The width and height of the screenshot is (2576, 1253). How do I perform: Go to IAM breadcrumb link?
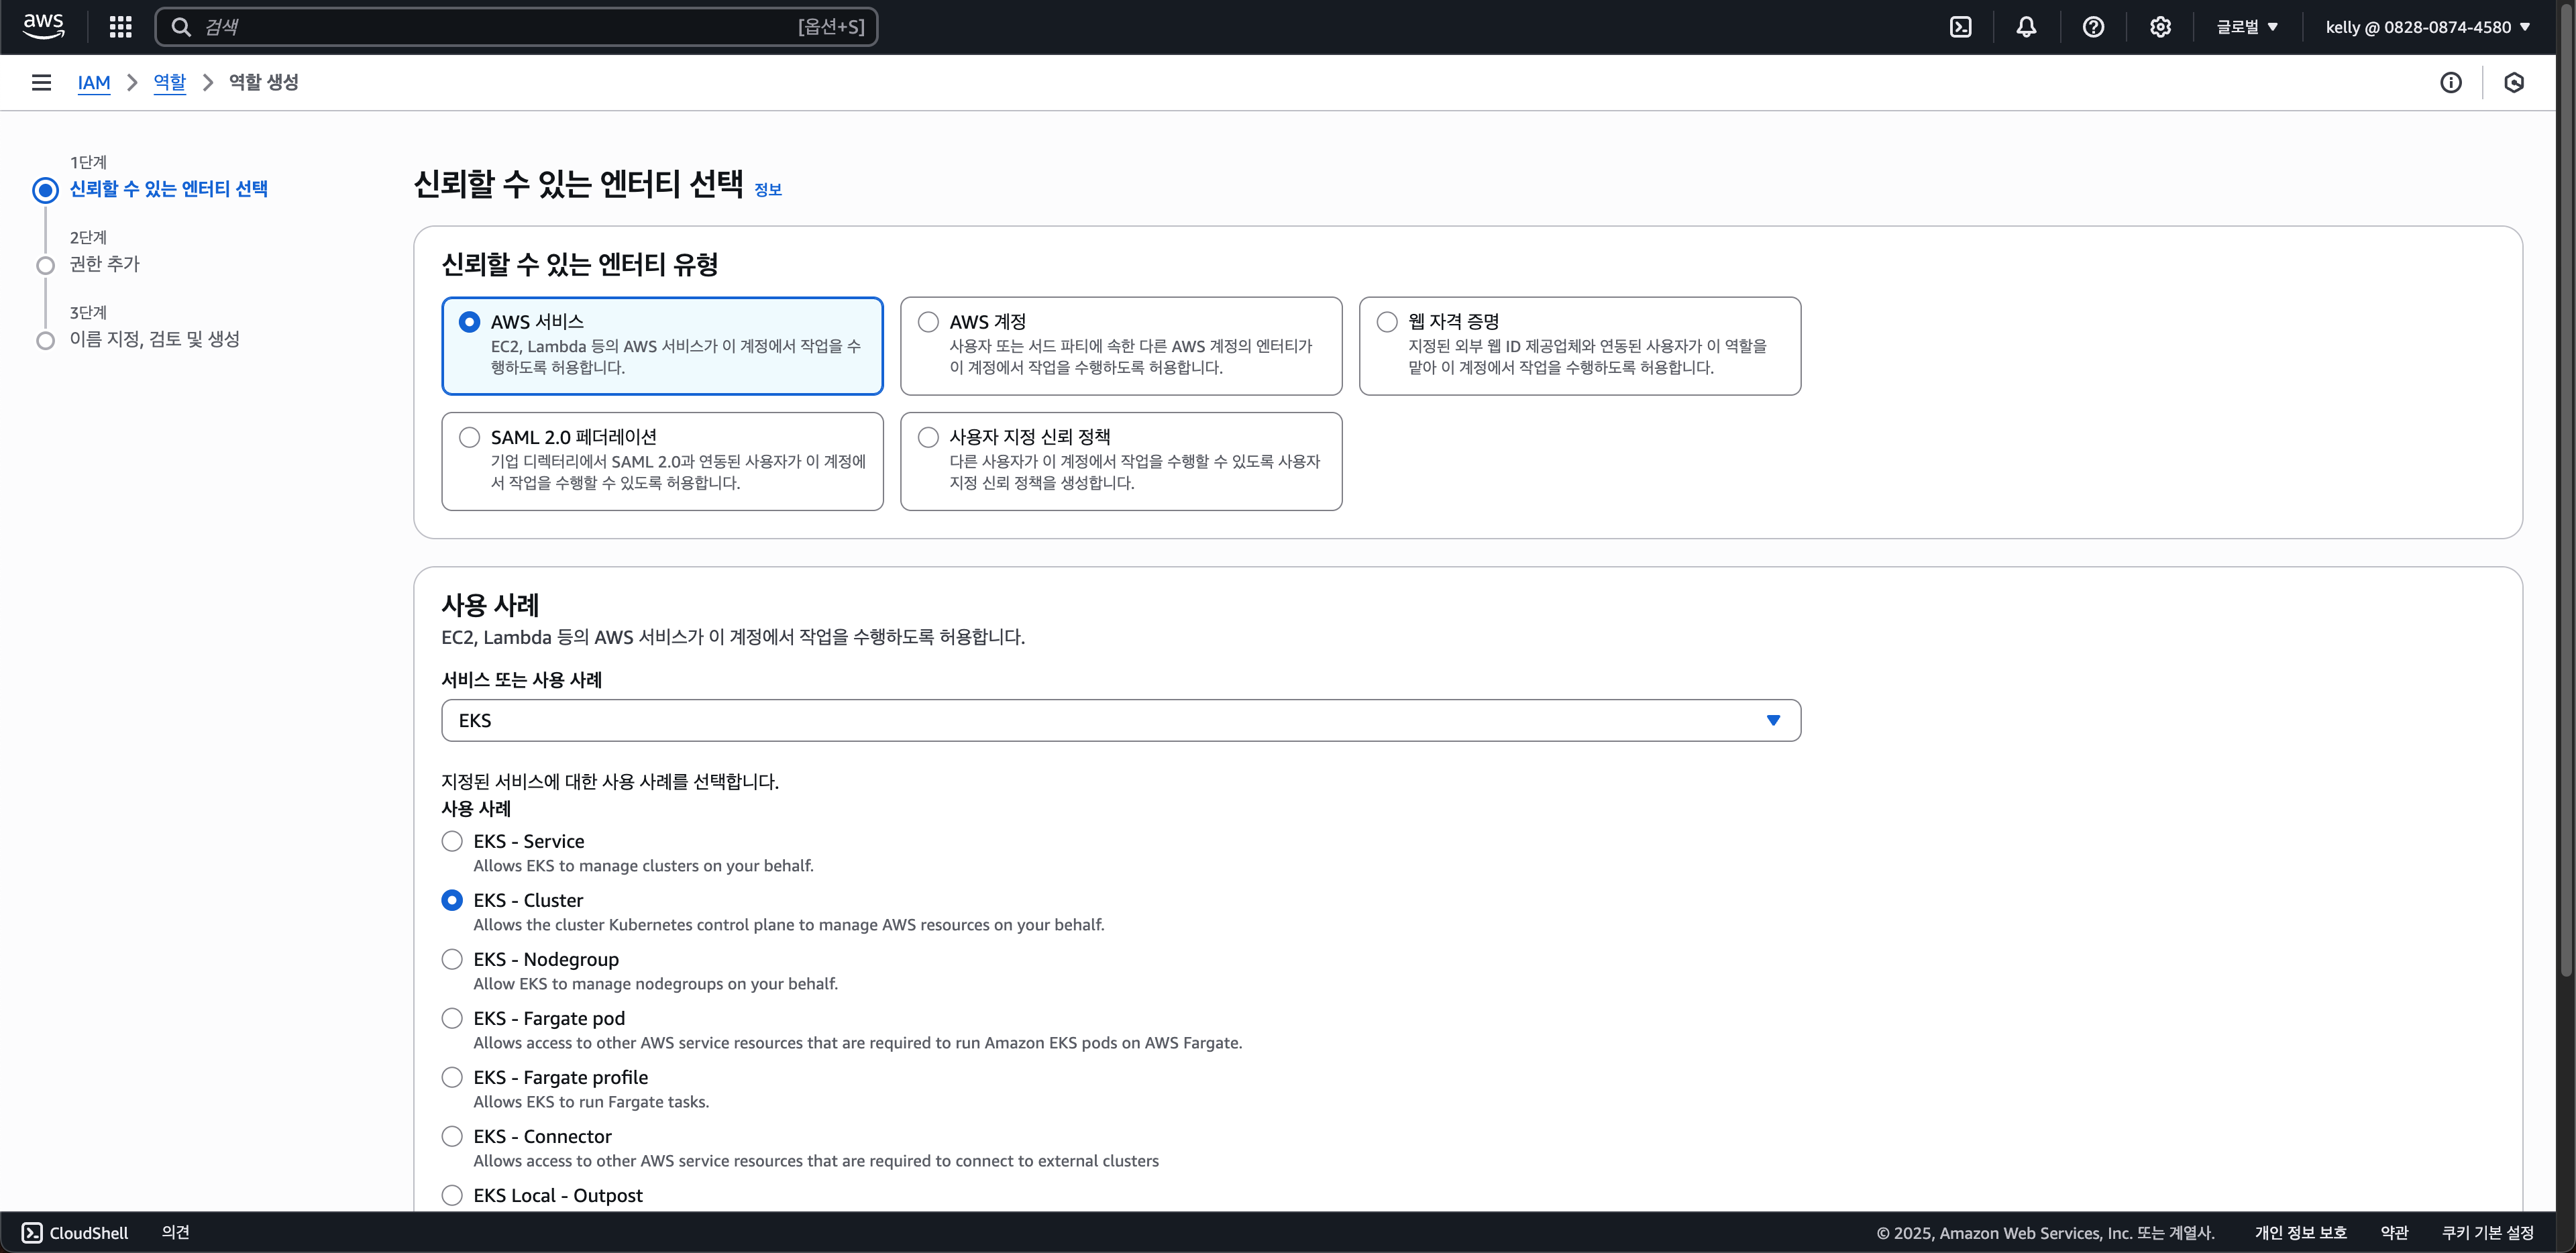tap(94, 83)
